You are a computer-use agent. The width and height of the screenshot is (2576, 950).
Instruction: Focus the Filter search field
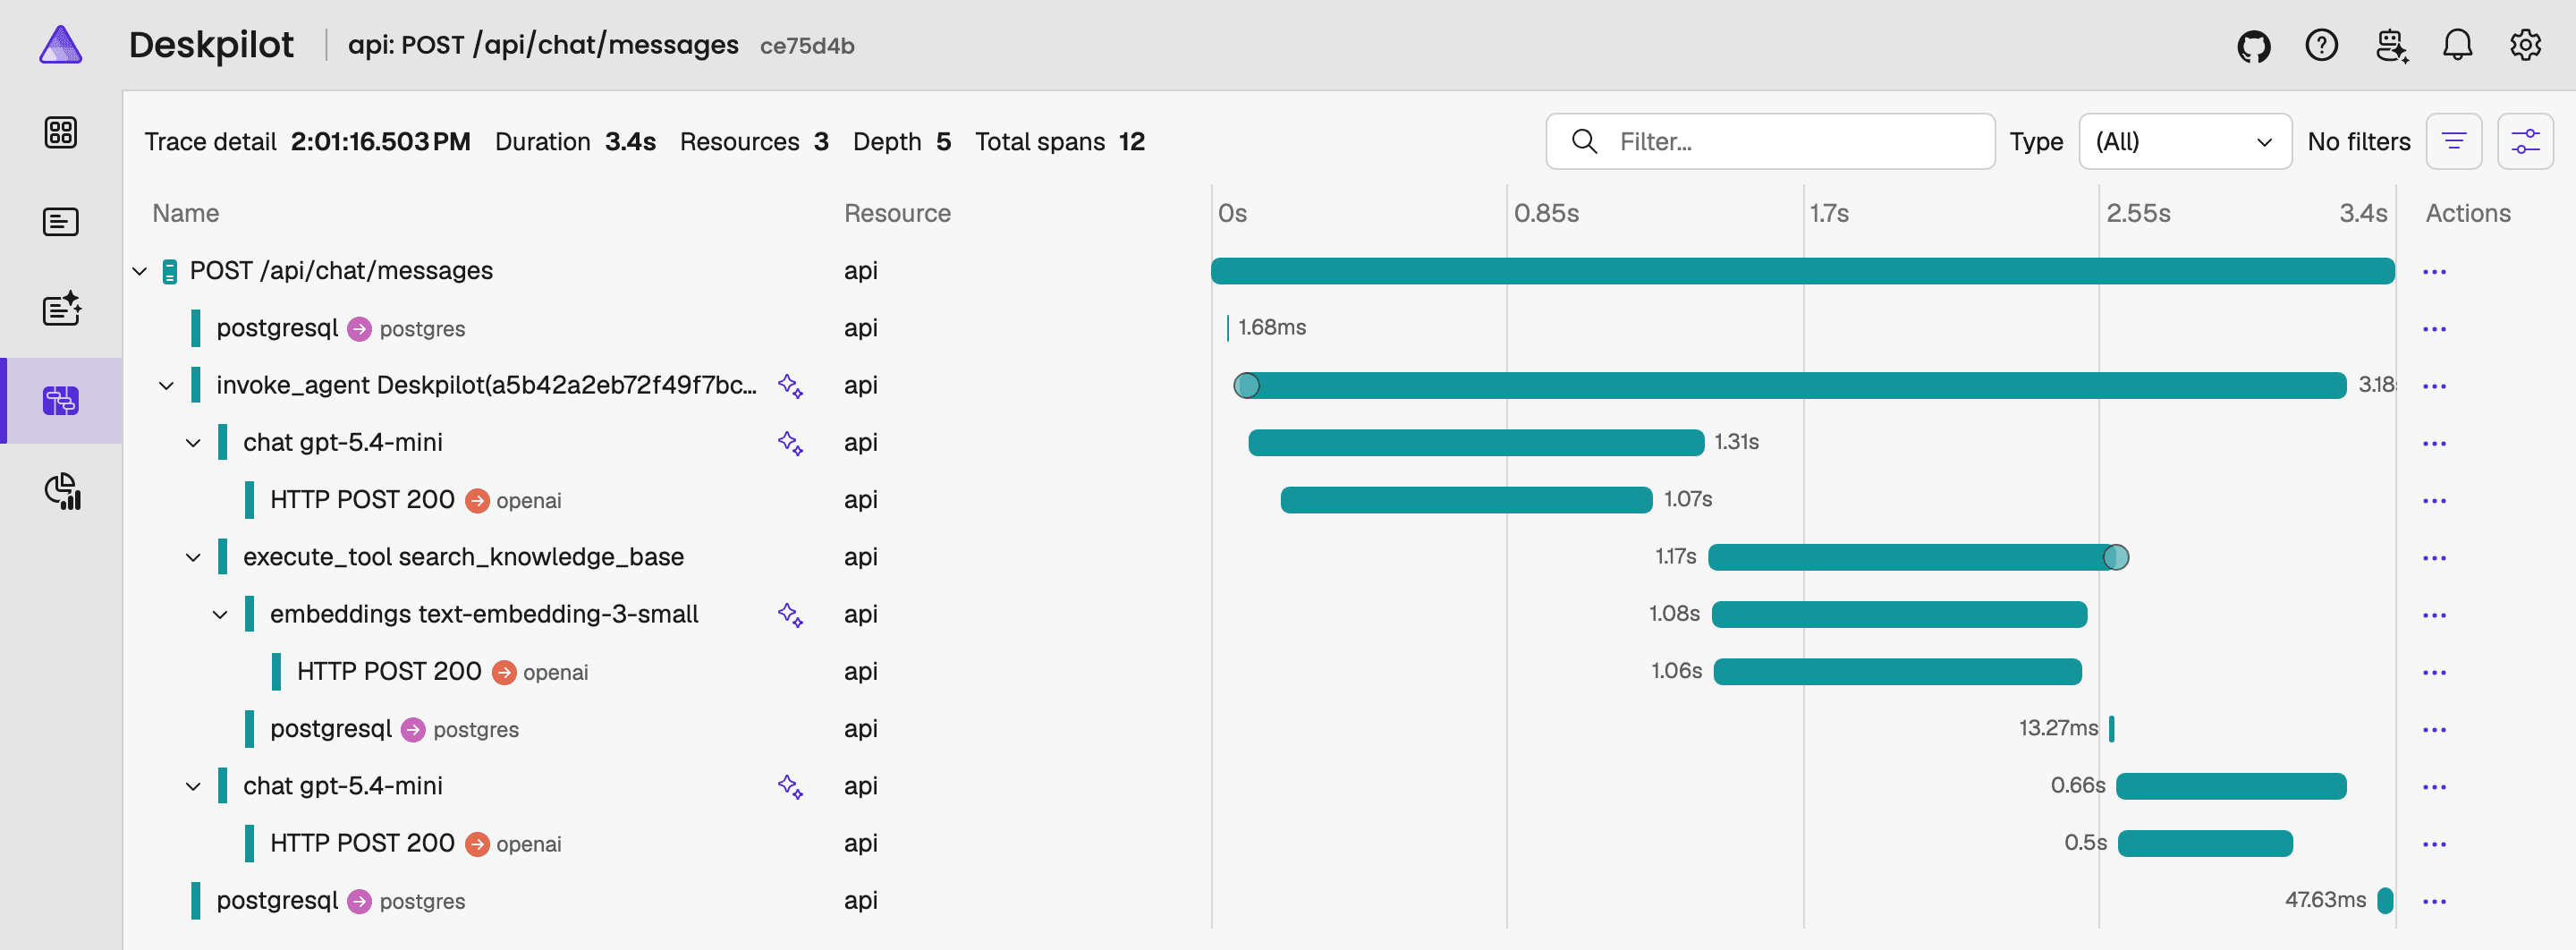(1769, 141)
